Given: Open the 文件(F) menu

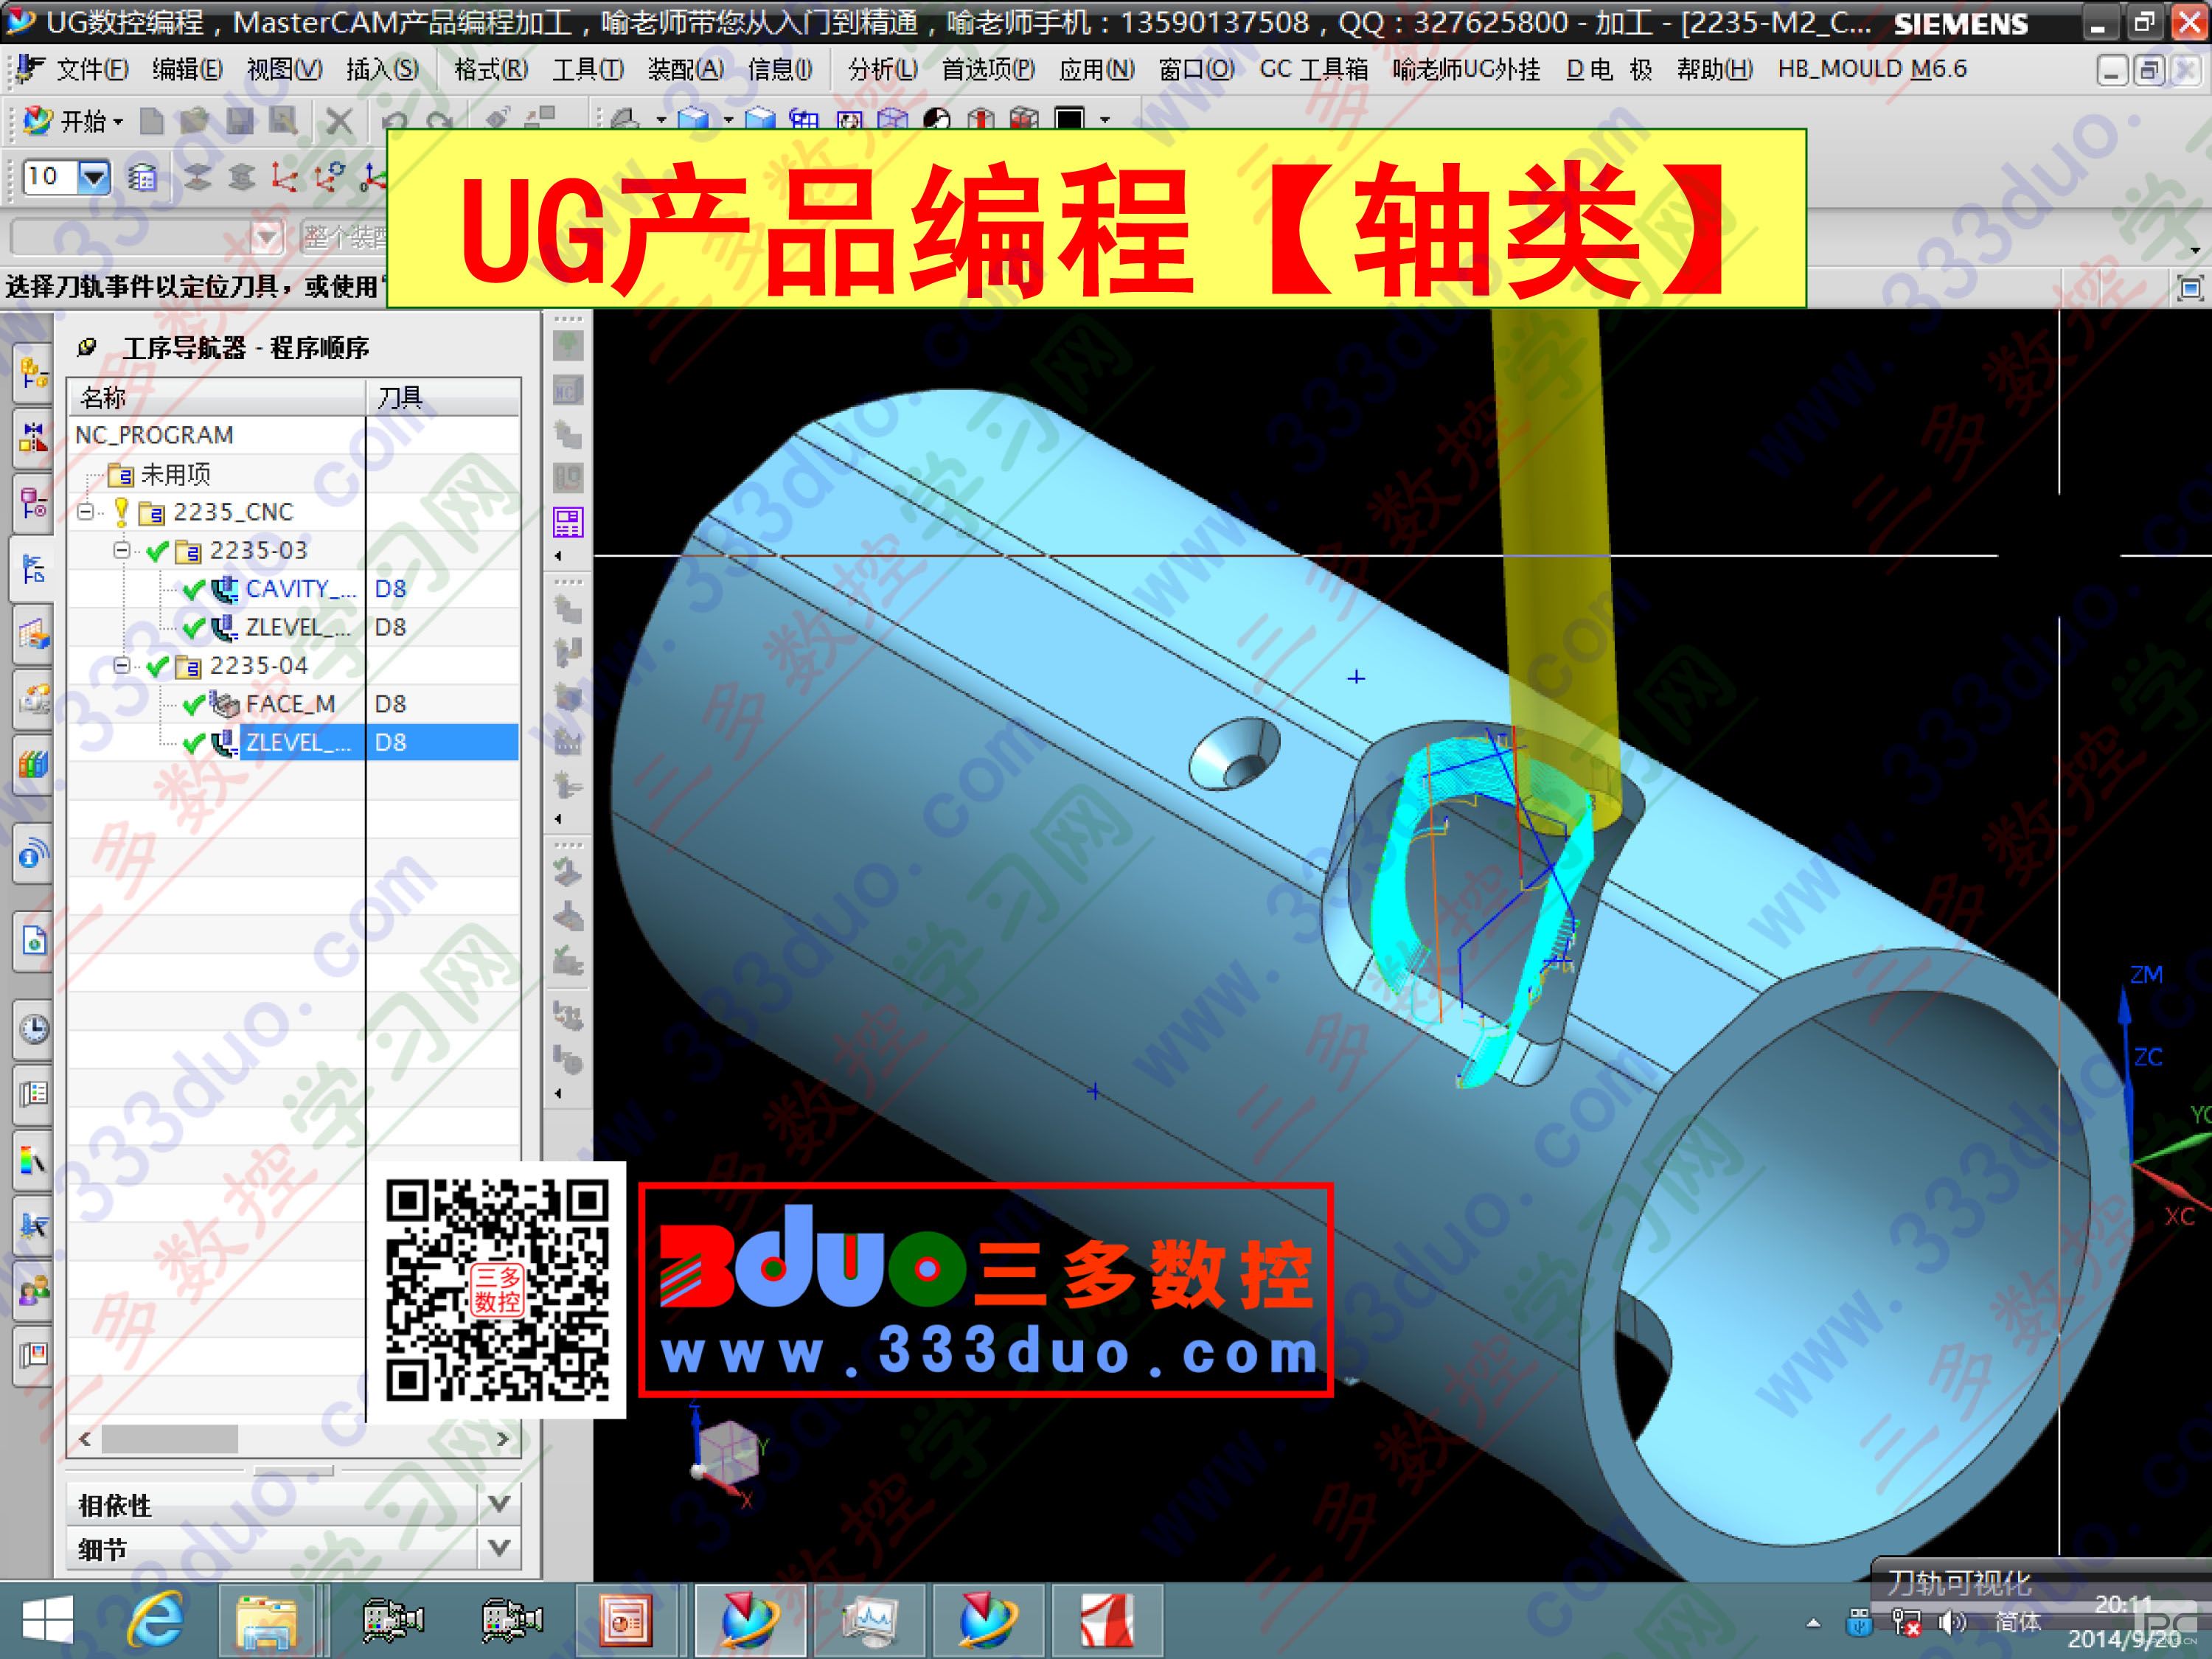Looking at the screenshot, I should pos(91,69).
